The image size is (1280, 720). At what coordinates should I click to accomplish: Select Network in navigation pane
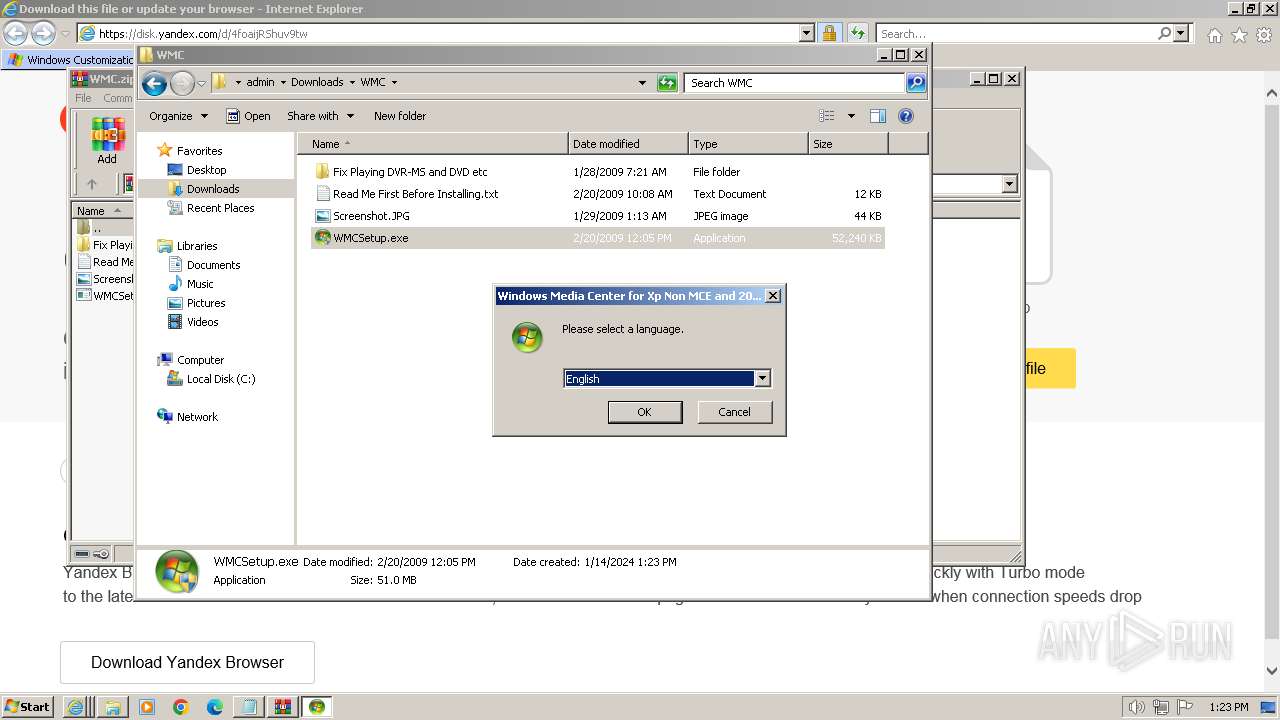click(x=197, y=417)
